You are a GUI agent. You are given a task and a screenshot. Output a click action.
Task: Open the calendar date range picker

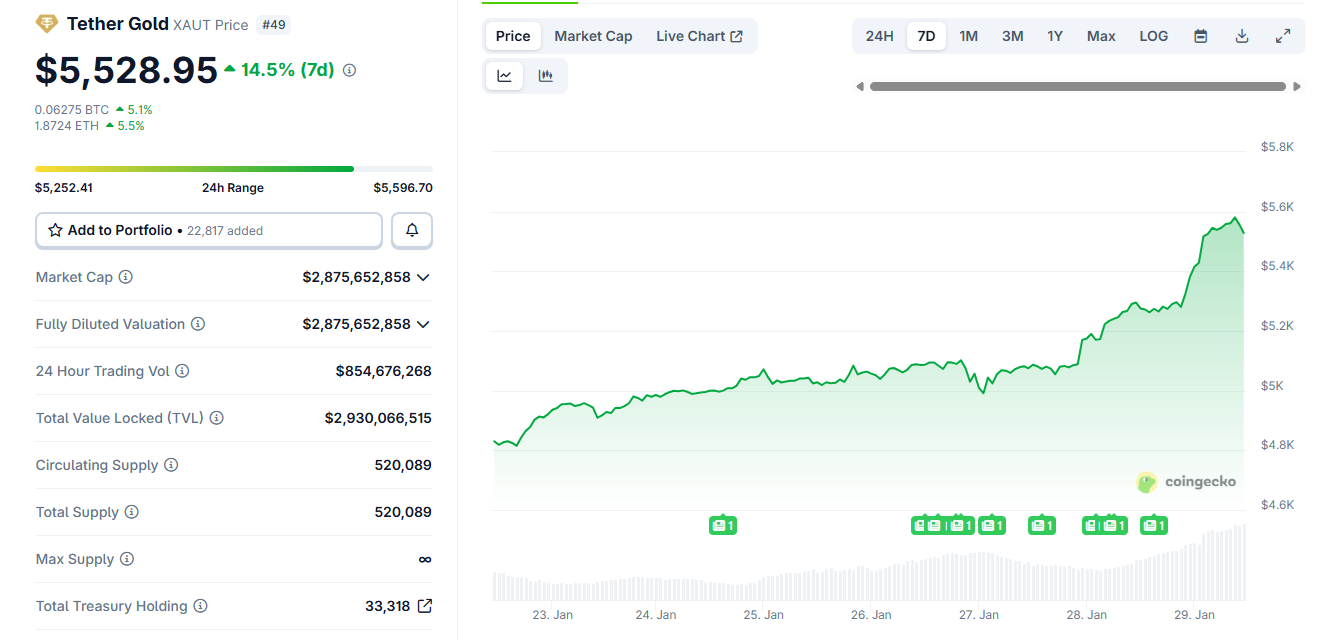1201,36
